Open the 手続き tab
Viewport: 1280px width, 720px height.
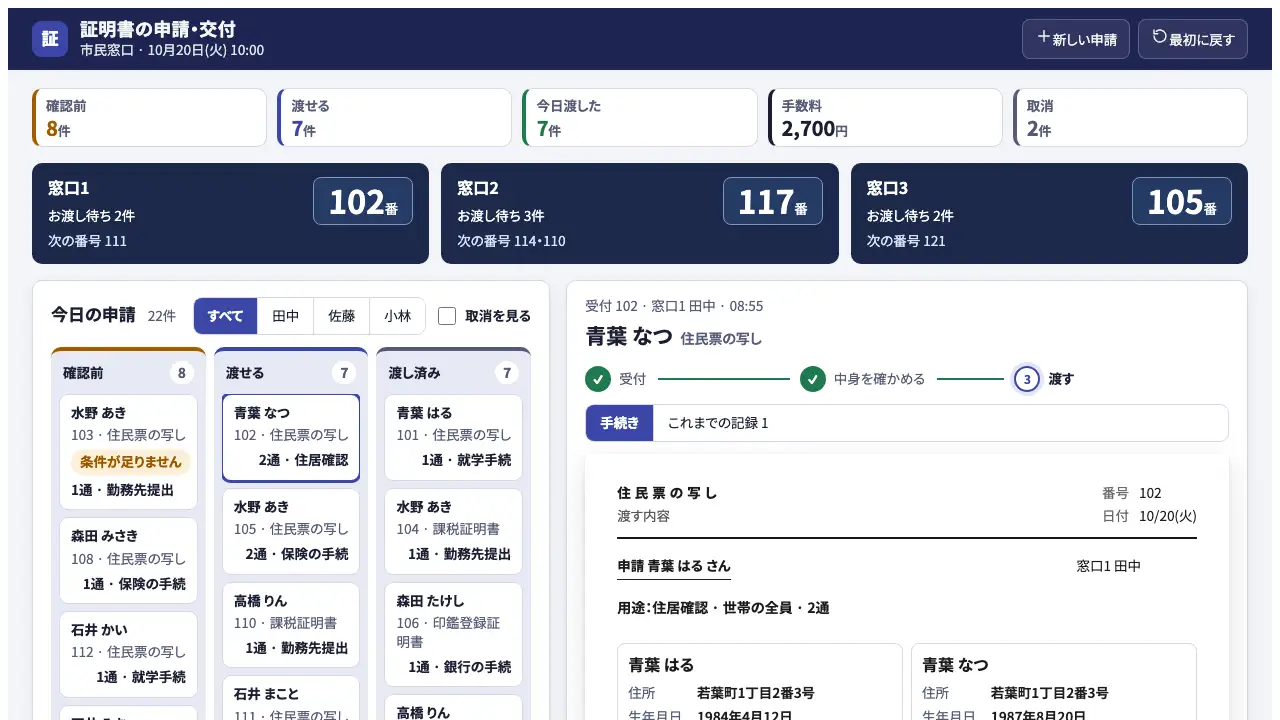click(x=619, y=423)
